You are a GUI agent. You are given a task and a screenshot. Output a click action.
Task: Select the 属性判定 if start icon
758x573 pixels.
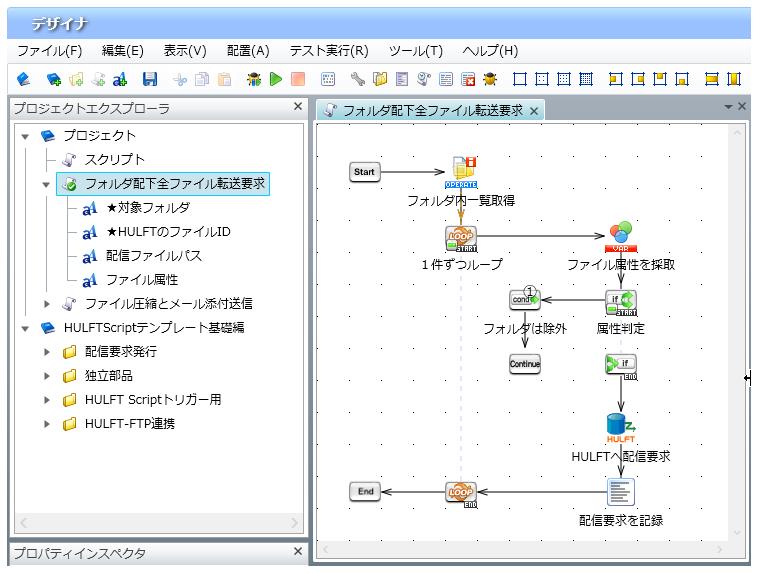point(621,303)
